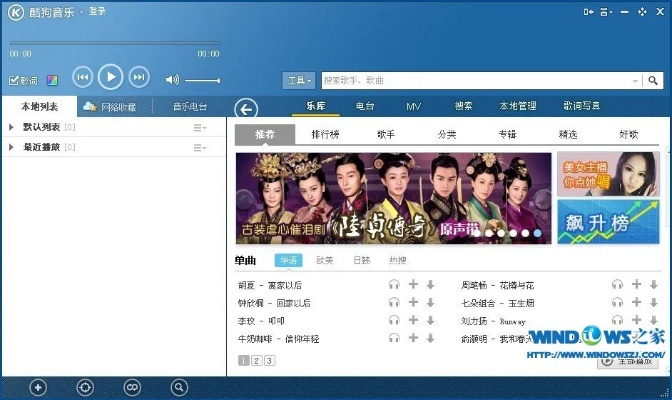Go to the previous track
The width and height of the screenshot is (672, 400).
tap(83, 77)
